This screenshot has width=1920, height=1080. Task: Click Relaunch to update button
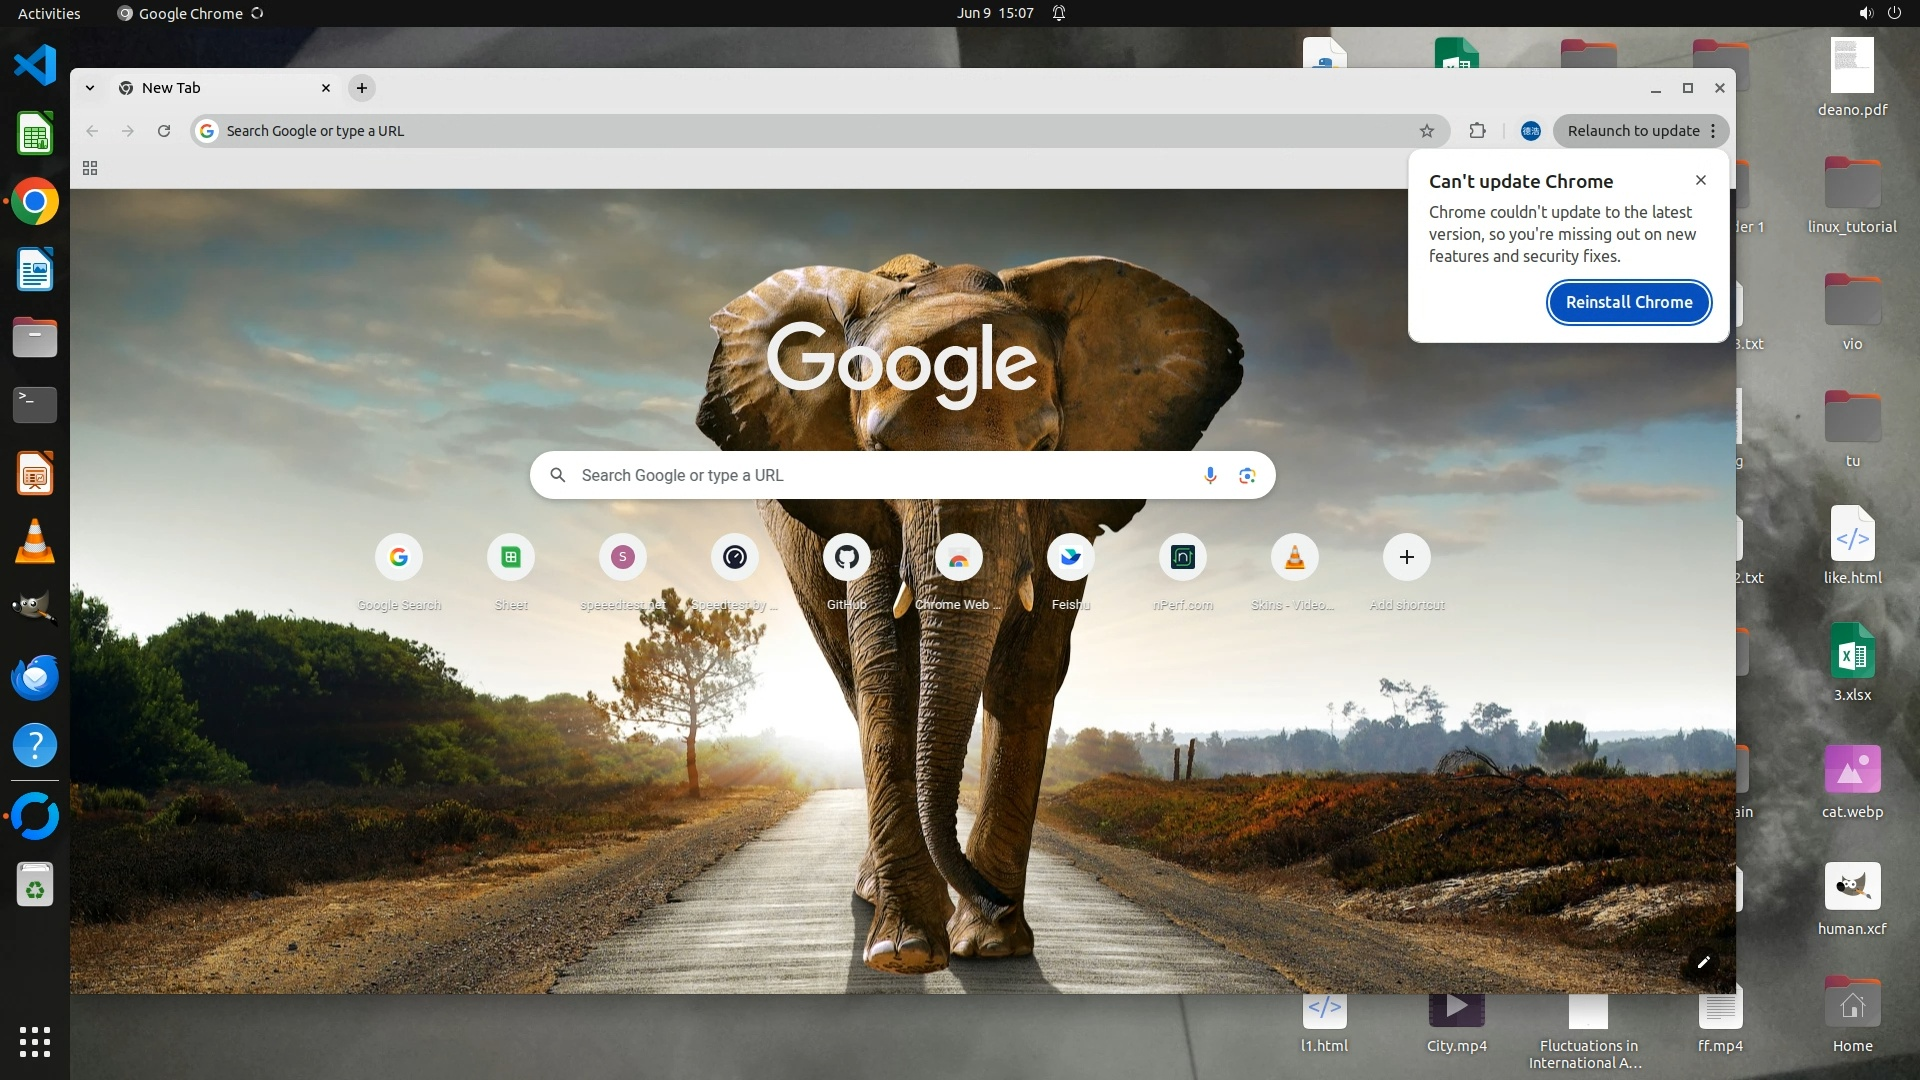pos(1632,131)
